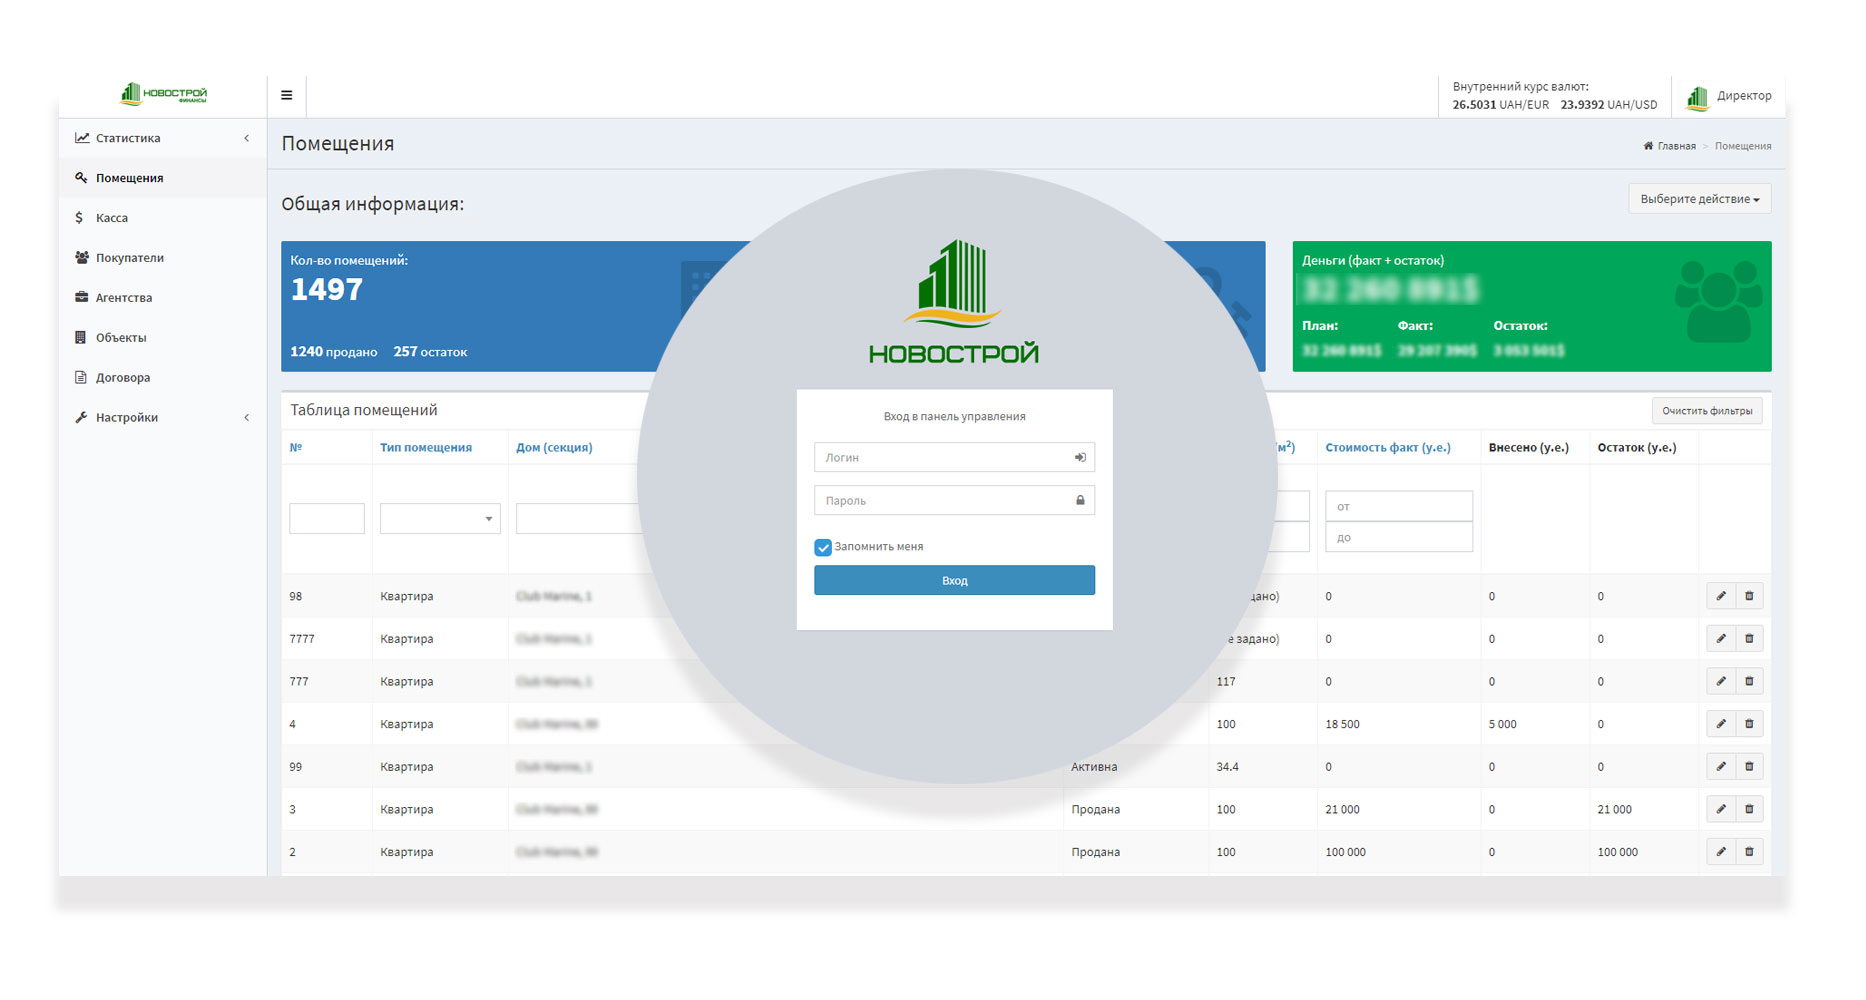Edit row 98 with pencil icon

click(x=1721, y=596)
